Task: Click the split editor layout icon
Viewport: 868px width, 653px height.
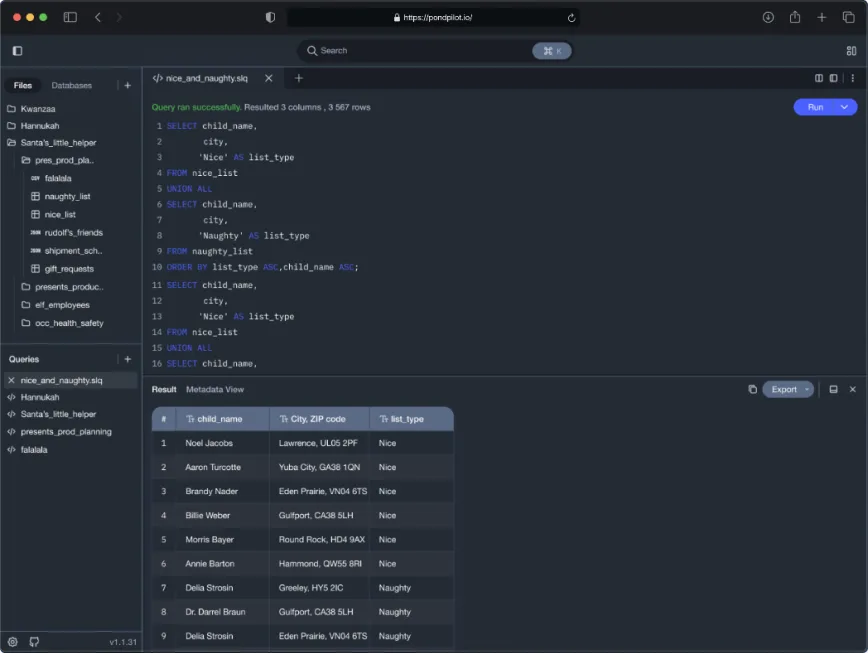Action: tap(819, 78)
